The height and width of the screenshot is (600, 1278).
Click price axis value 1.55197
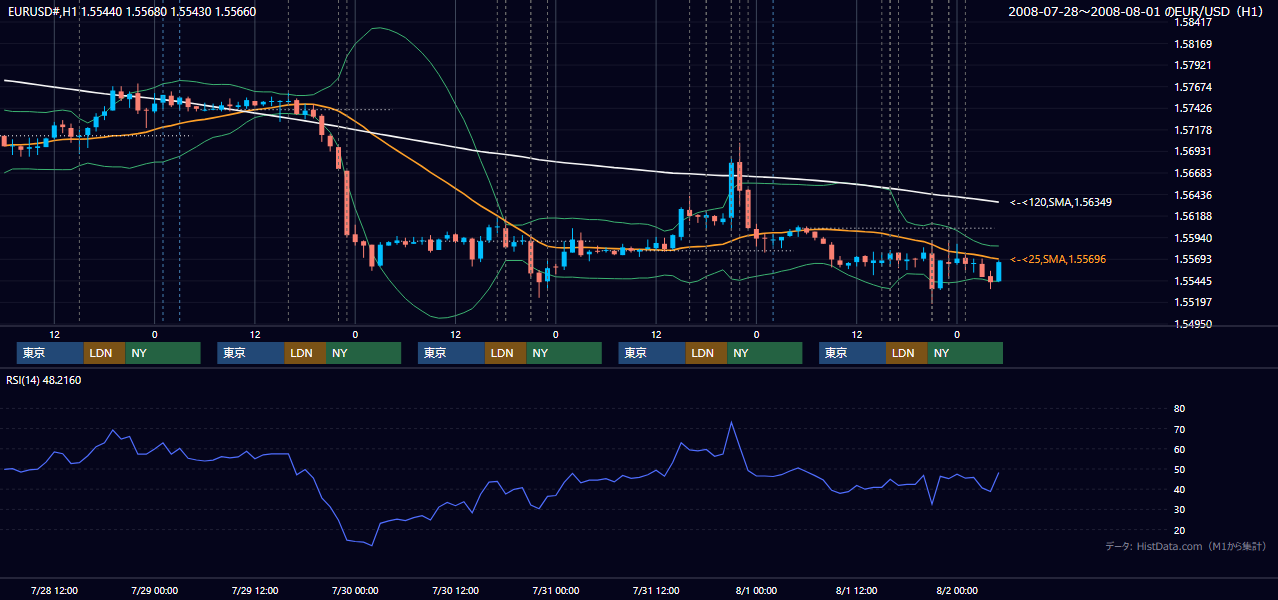tap(1193, 302)
